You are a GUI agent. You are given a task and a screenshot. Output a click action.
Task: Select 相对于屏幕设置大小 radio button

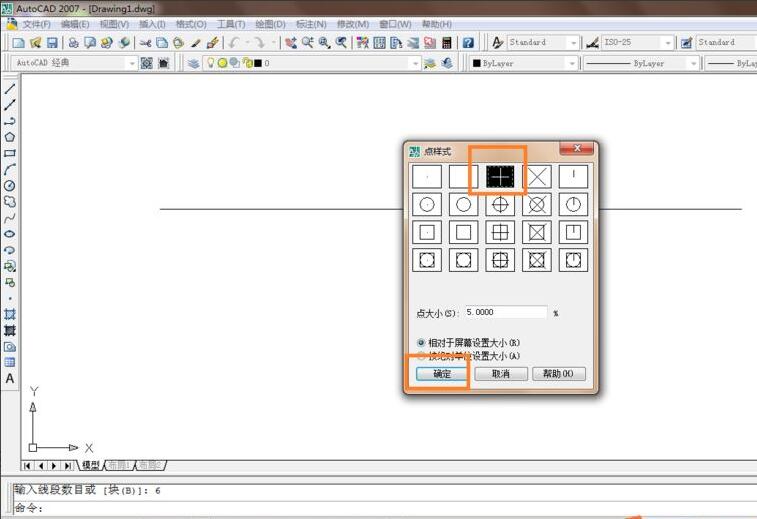point(421,343)
